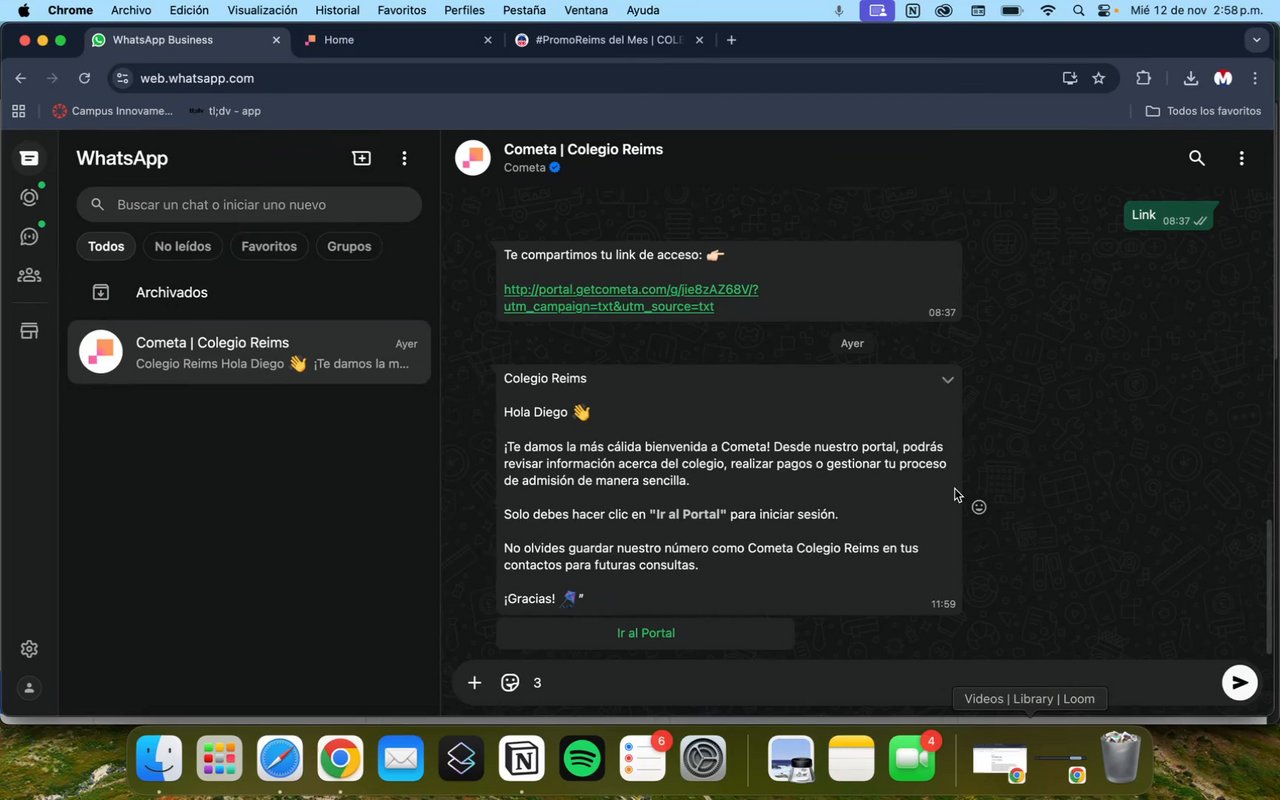Switch to the Home browser tab
This screenshot has width=1280, height=800.
(397, 40)
